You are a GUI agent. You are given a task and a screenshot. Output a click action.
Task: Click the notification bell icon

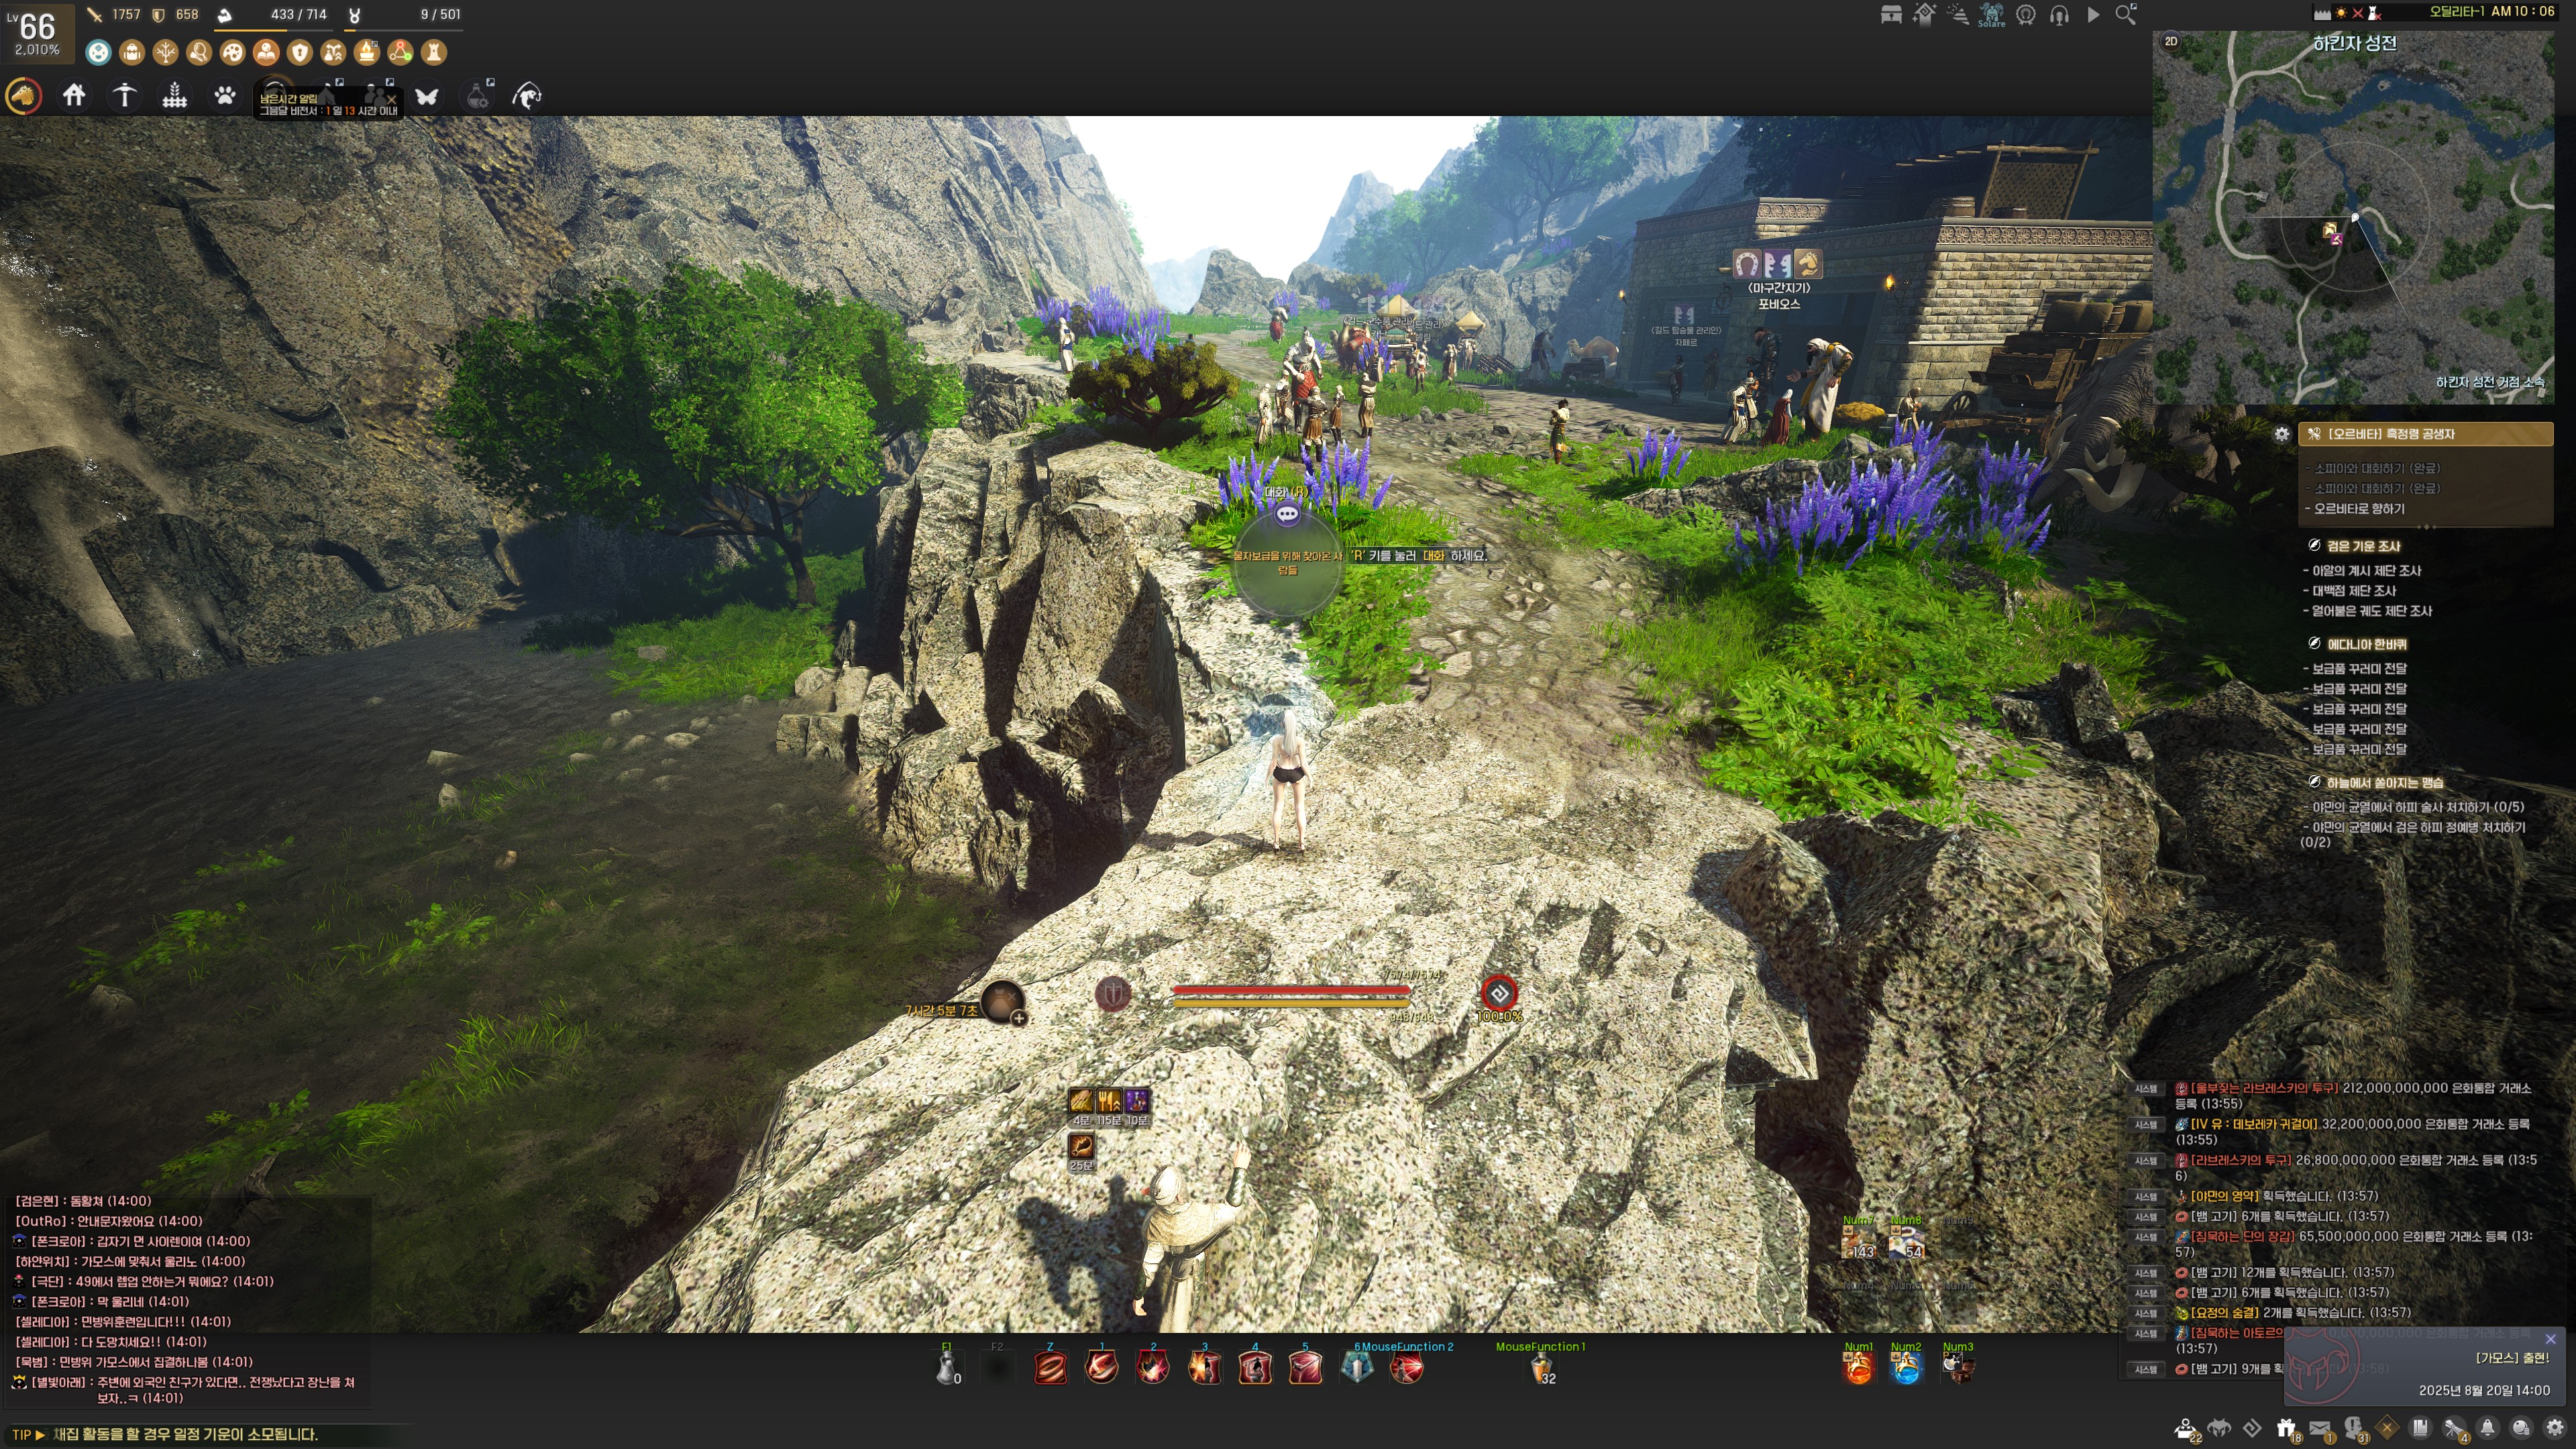pos(2487,1428)
